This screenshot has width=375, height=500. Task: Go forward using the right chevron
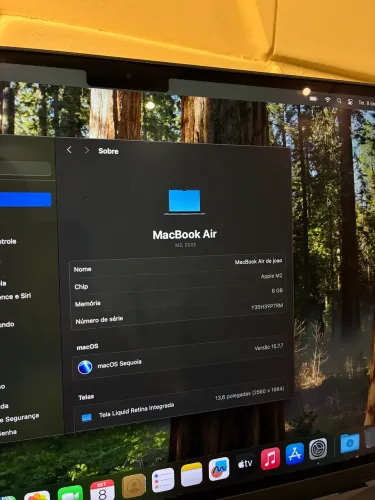coord(87,150)
